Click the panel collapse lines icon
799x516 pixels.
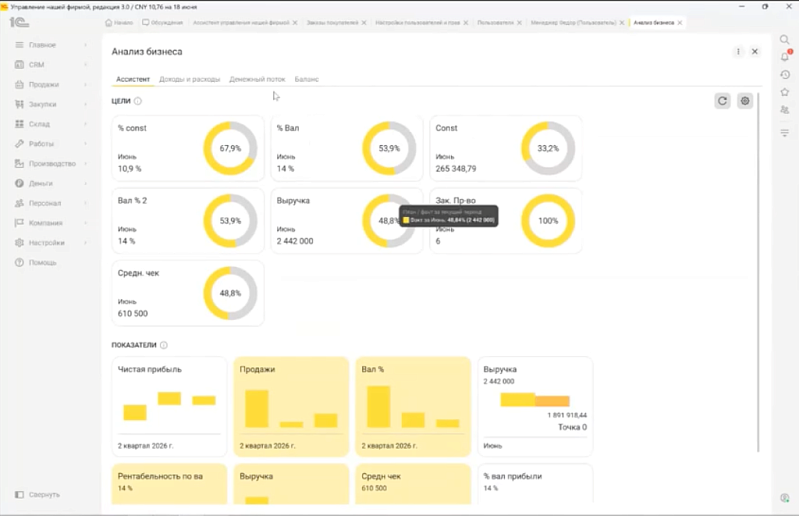(x=785, y=133)
